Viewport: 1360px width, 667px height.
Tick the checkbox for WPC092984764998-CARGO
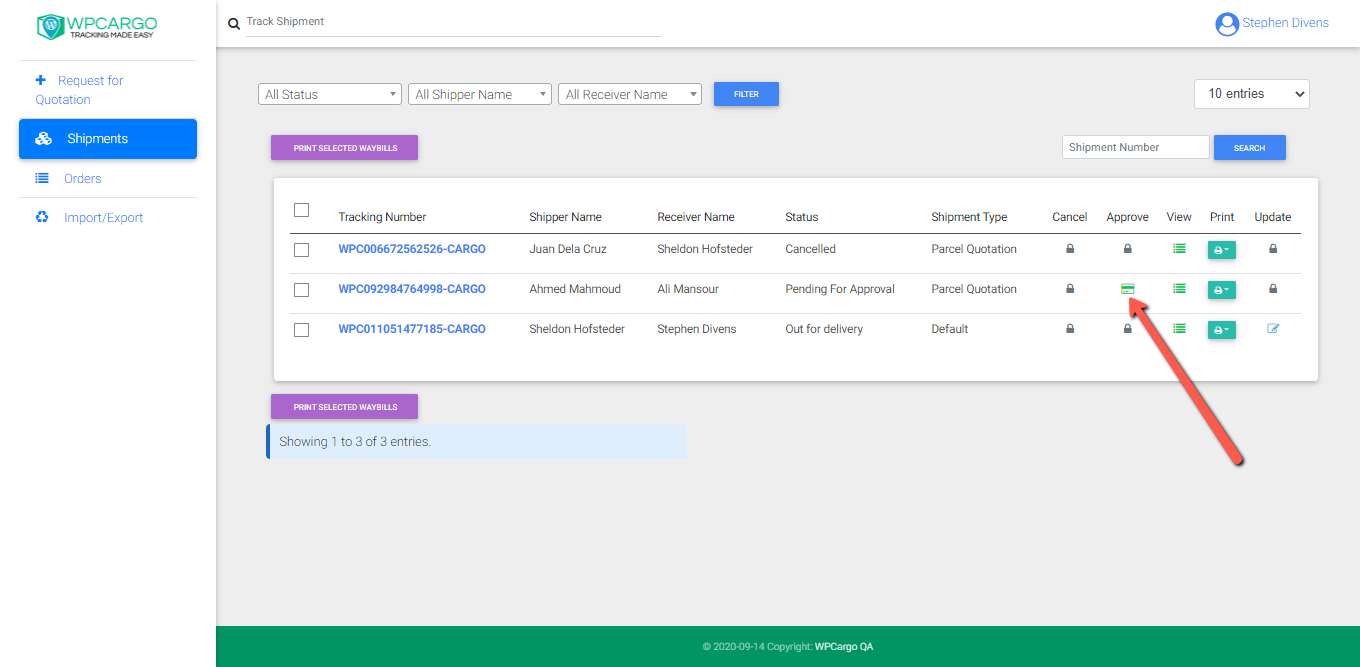click(x=301, y=290)
